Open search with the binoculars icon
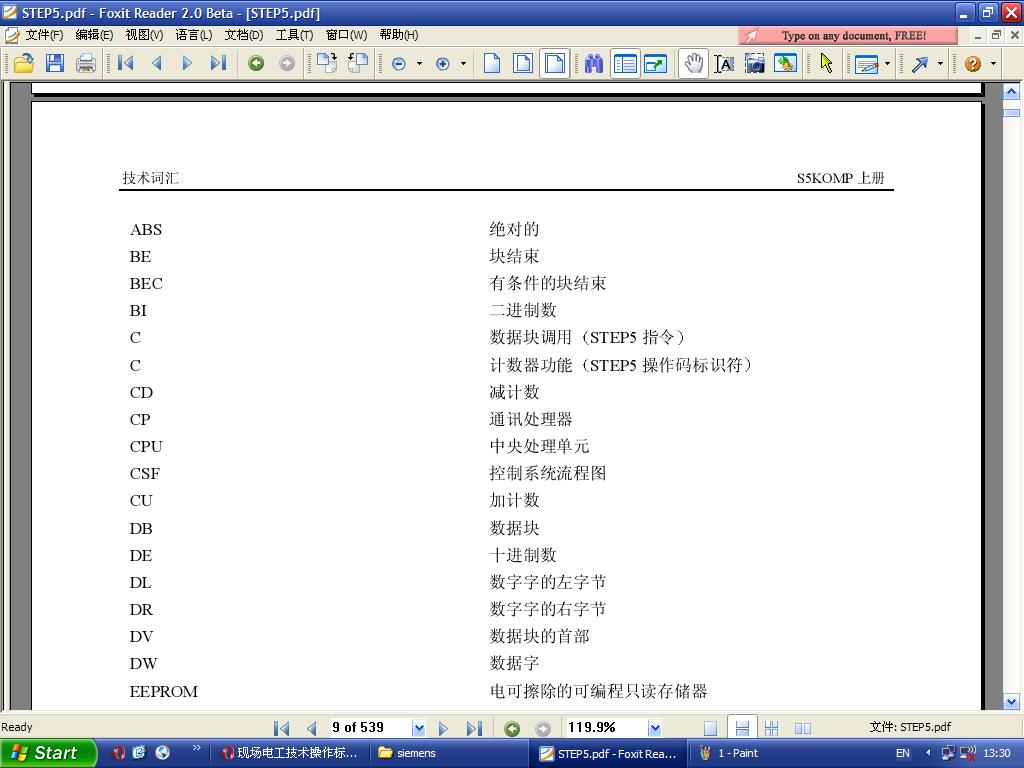The image size is (1024, 768). [594, 64]
